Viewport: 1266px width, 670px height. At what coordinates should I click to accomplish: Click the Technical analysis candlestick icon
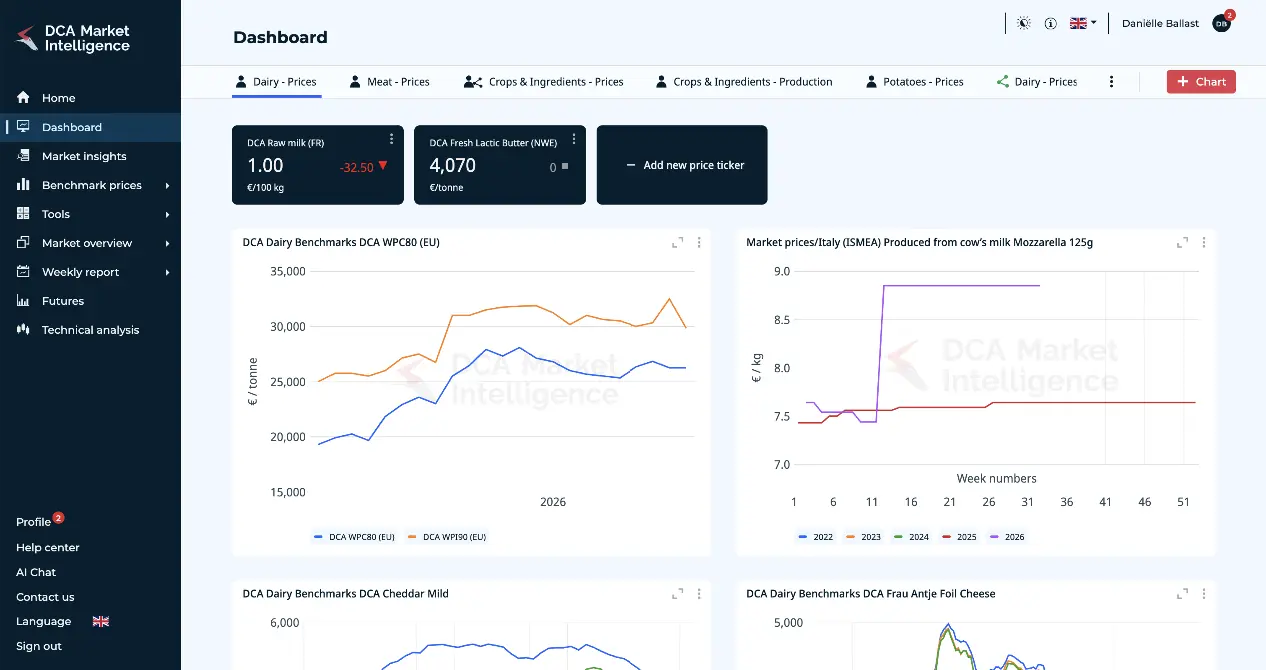point(23,330)
